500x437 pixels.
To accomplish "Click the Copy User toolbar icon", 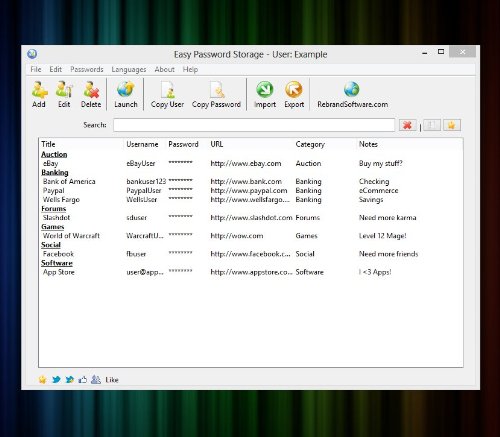I will tap(167, 90).
